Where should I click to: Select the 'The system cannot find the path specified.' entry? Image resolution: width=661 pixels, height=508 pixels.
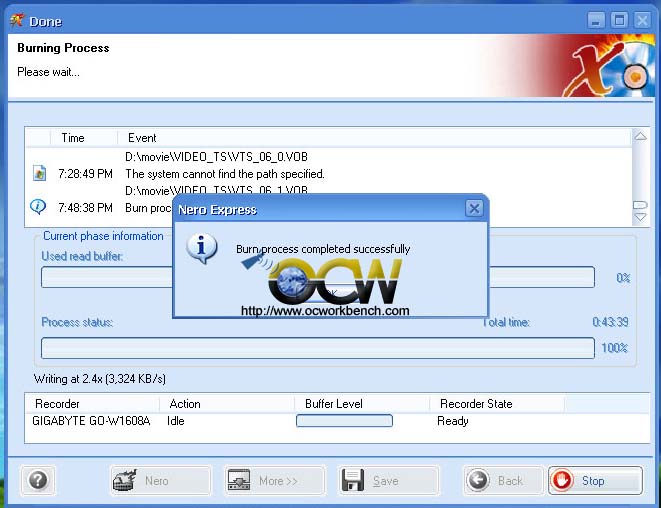tap(225, 174)
